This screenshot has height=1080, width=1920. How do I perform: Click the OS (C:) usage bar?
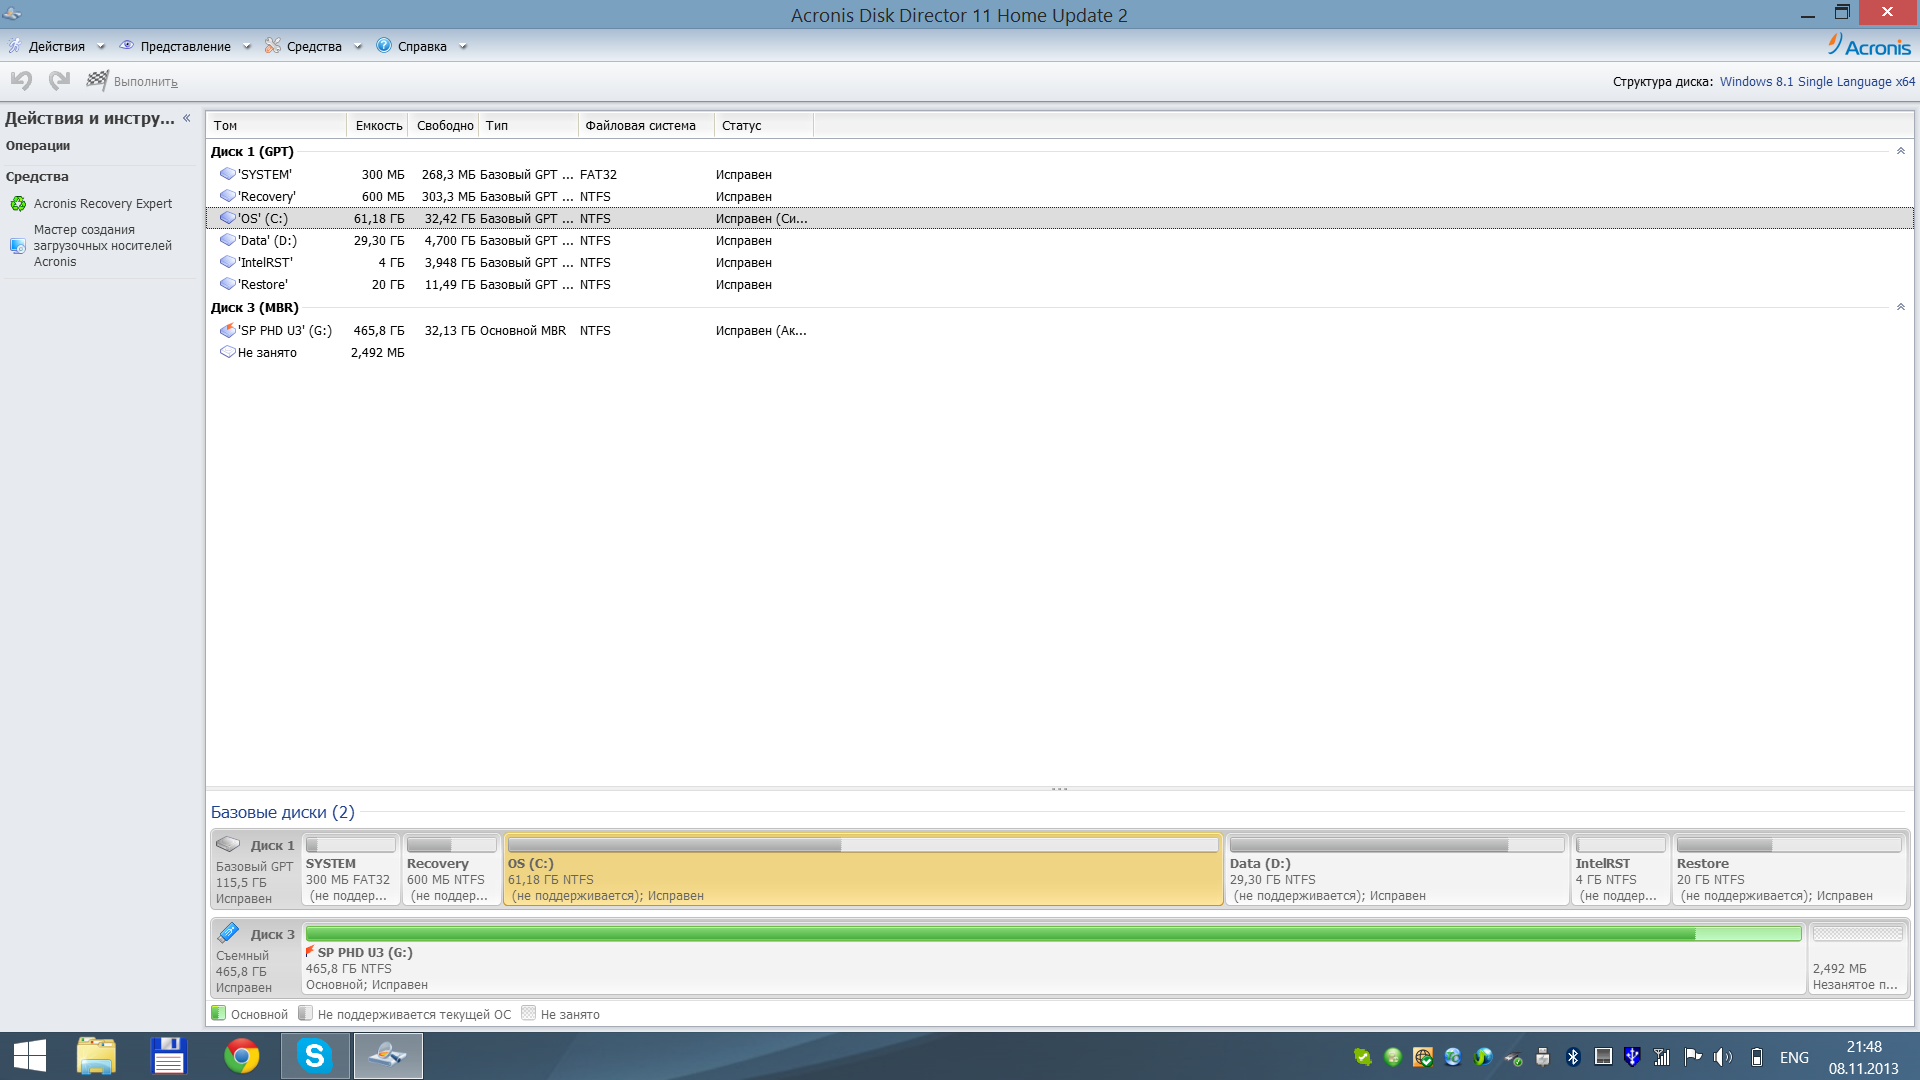point(863,845)
